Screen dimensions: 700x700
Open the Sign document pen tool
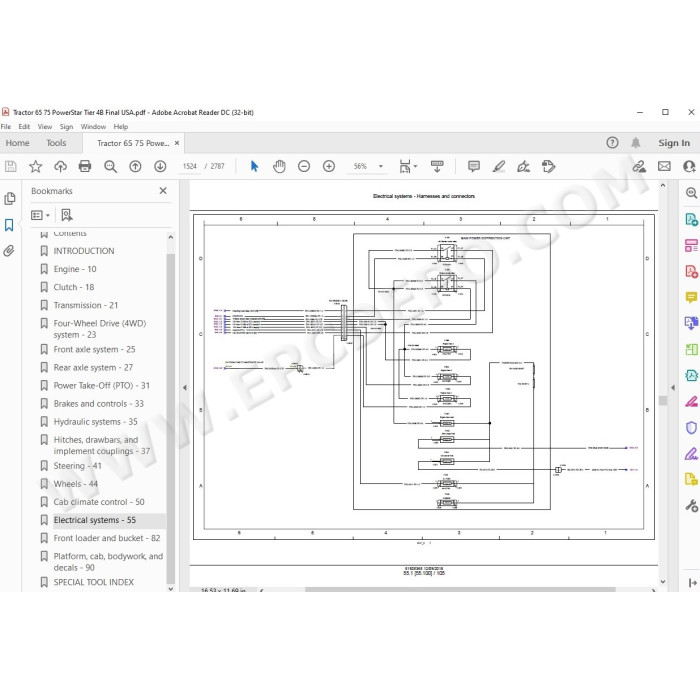tap(523, 167)
